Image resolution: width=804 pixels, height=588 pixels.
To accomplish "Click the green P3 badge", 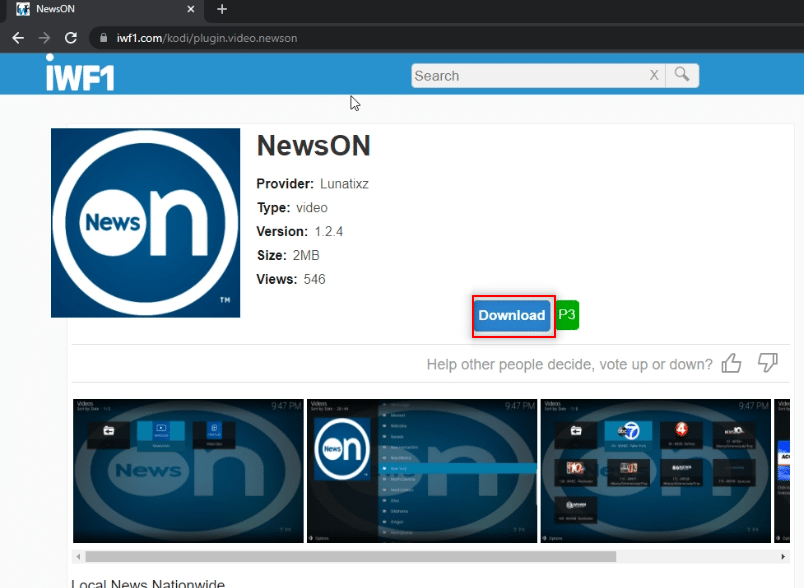I will tap(567, 314).
